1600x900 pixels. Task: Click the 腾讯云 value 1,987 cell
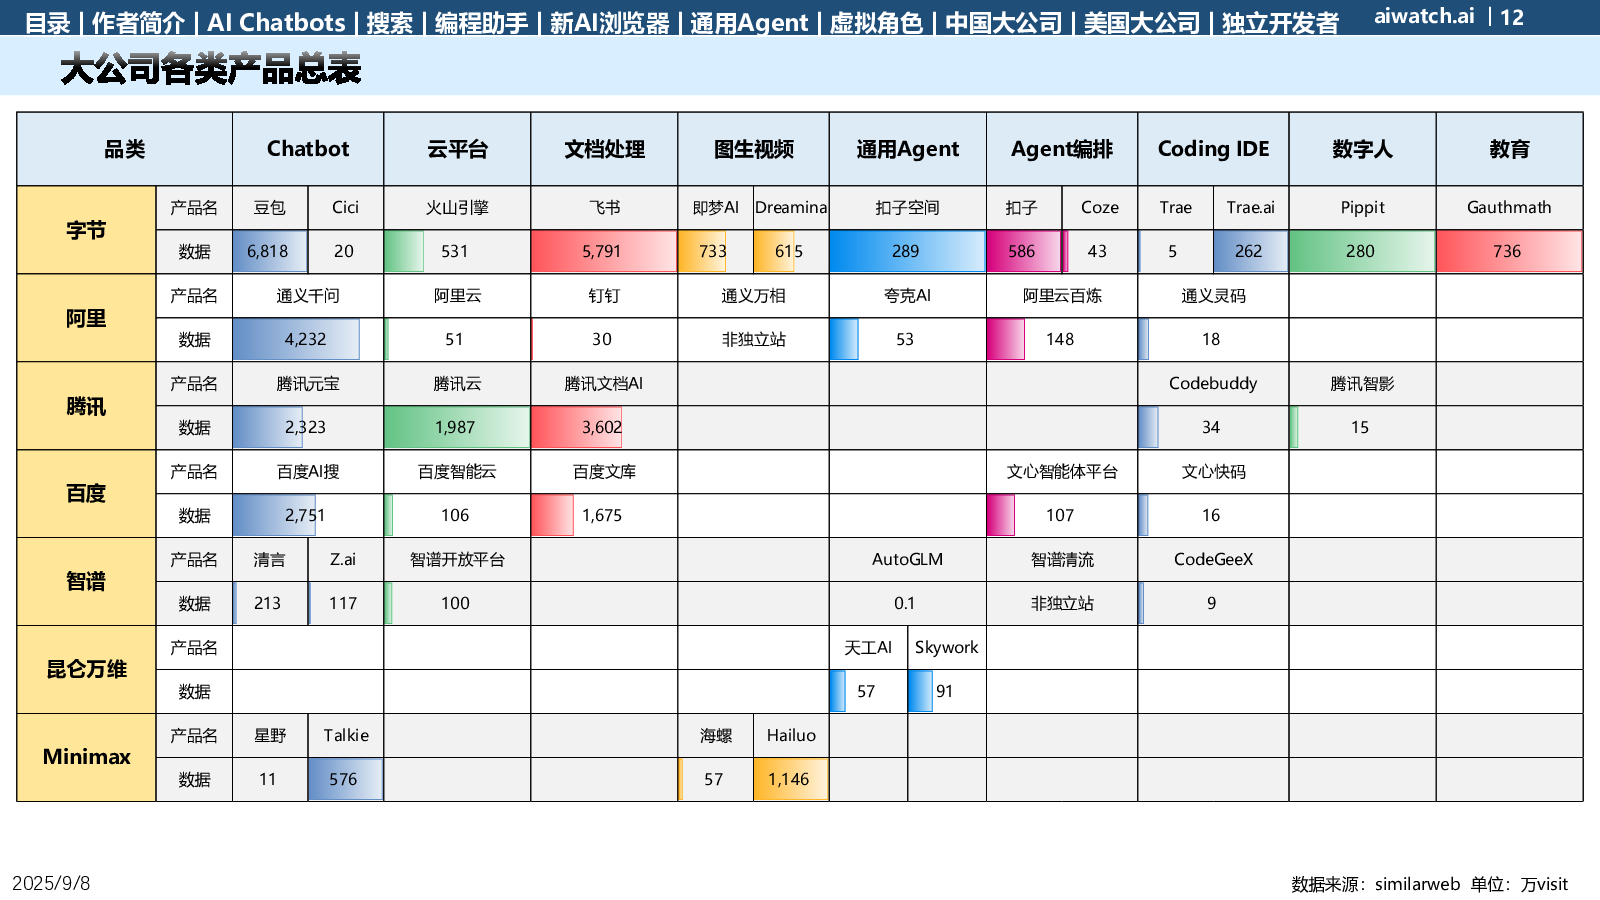(457, 427)
